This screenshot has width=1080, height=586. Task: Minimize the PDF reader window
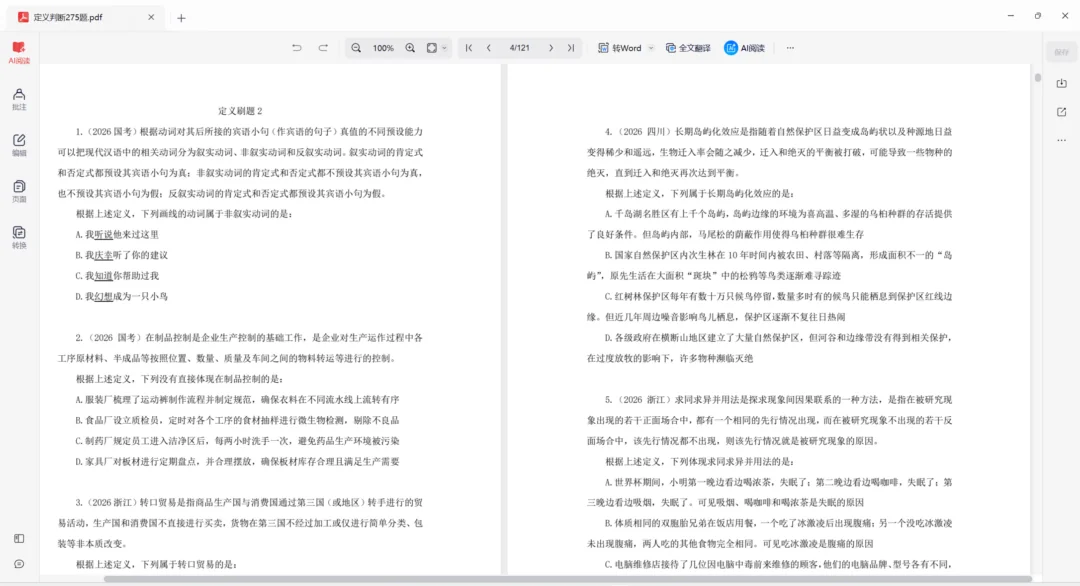tap(1010, 15)
